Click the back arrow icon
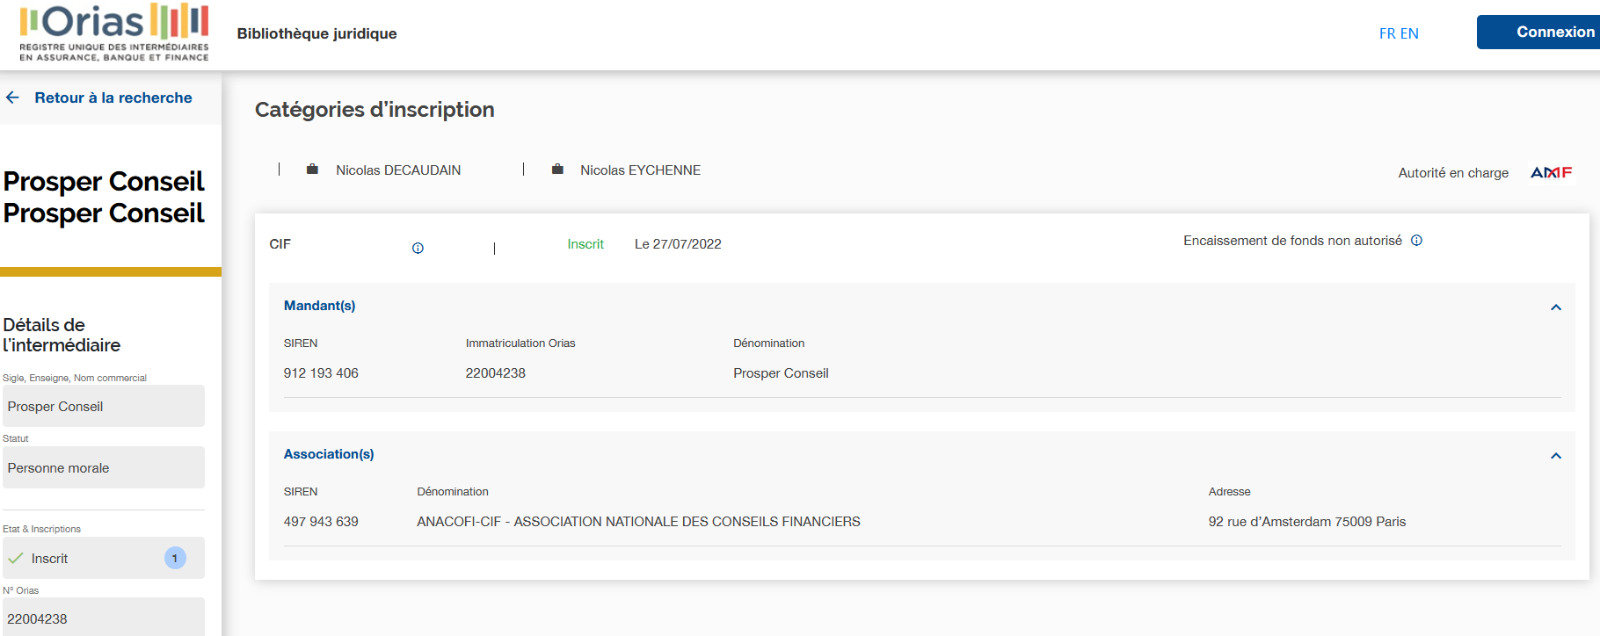This screenshot has width=1600, height=636. 13,98
